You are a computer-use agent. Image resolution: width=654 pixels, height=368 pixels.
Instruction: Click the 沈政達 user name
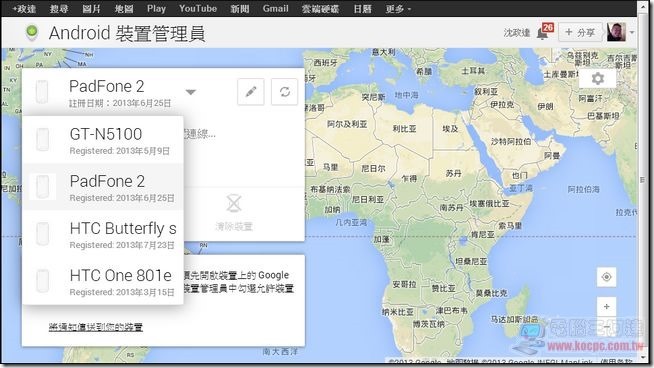coord(517,33)
